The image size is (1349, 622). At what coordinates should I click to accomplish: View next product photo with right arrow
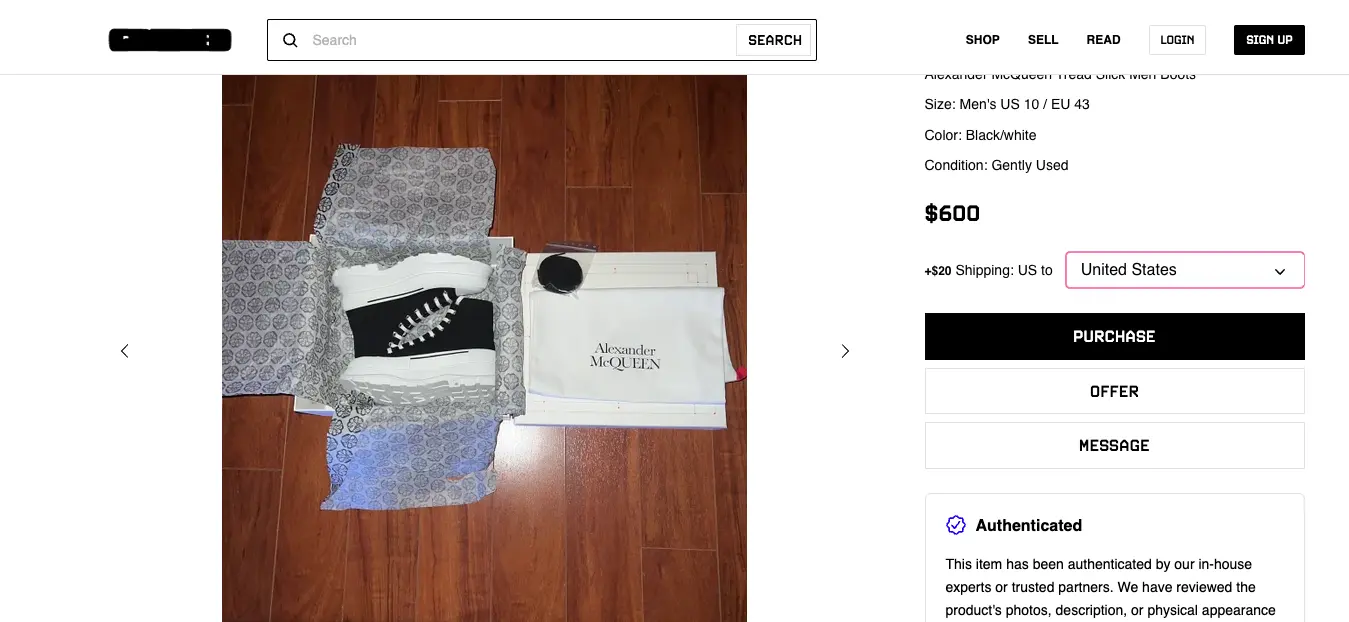(x=845, y=351)
